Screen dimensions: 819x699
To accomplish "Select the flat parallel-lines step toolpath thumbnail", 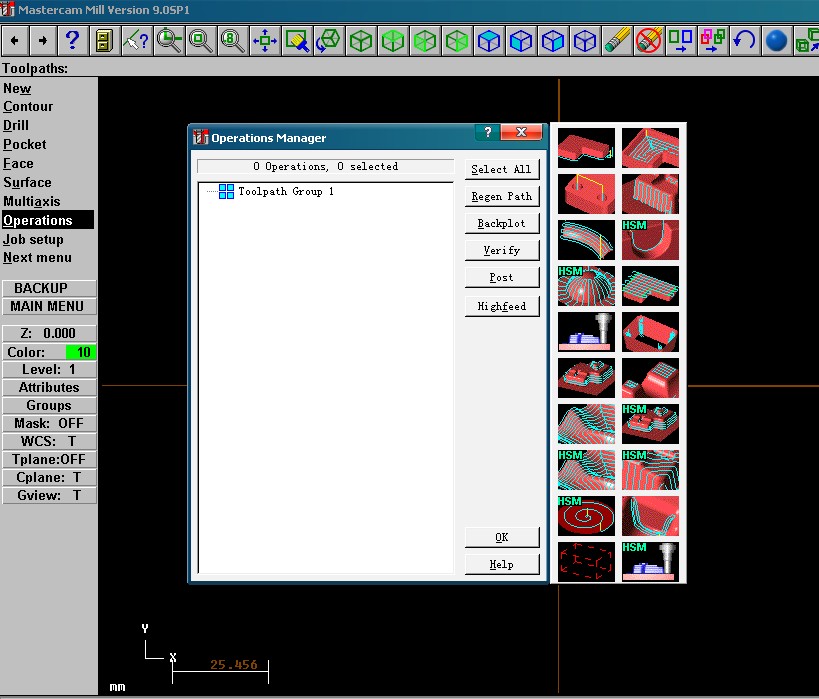I will coord(650,286).
